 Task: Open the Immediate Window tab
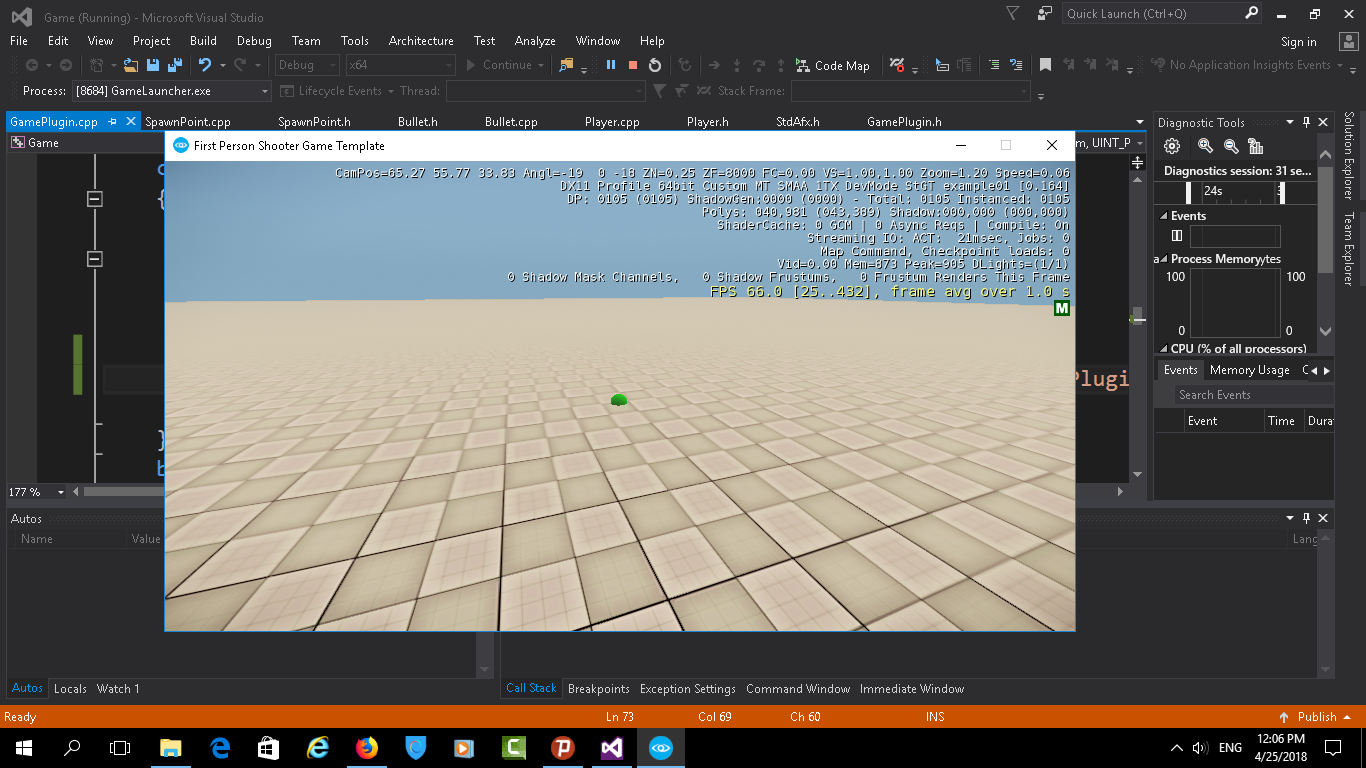point(912,689)
